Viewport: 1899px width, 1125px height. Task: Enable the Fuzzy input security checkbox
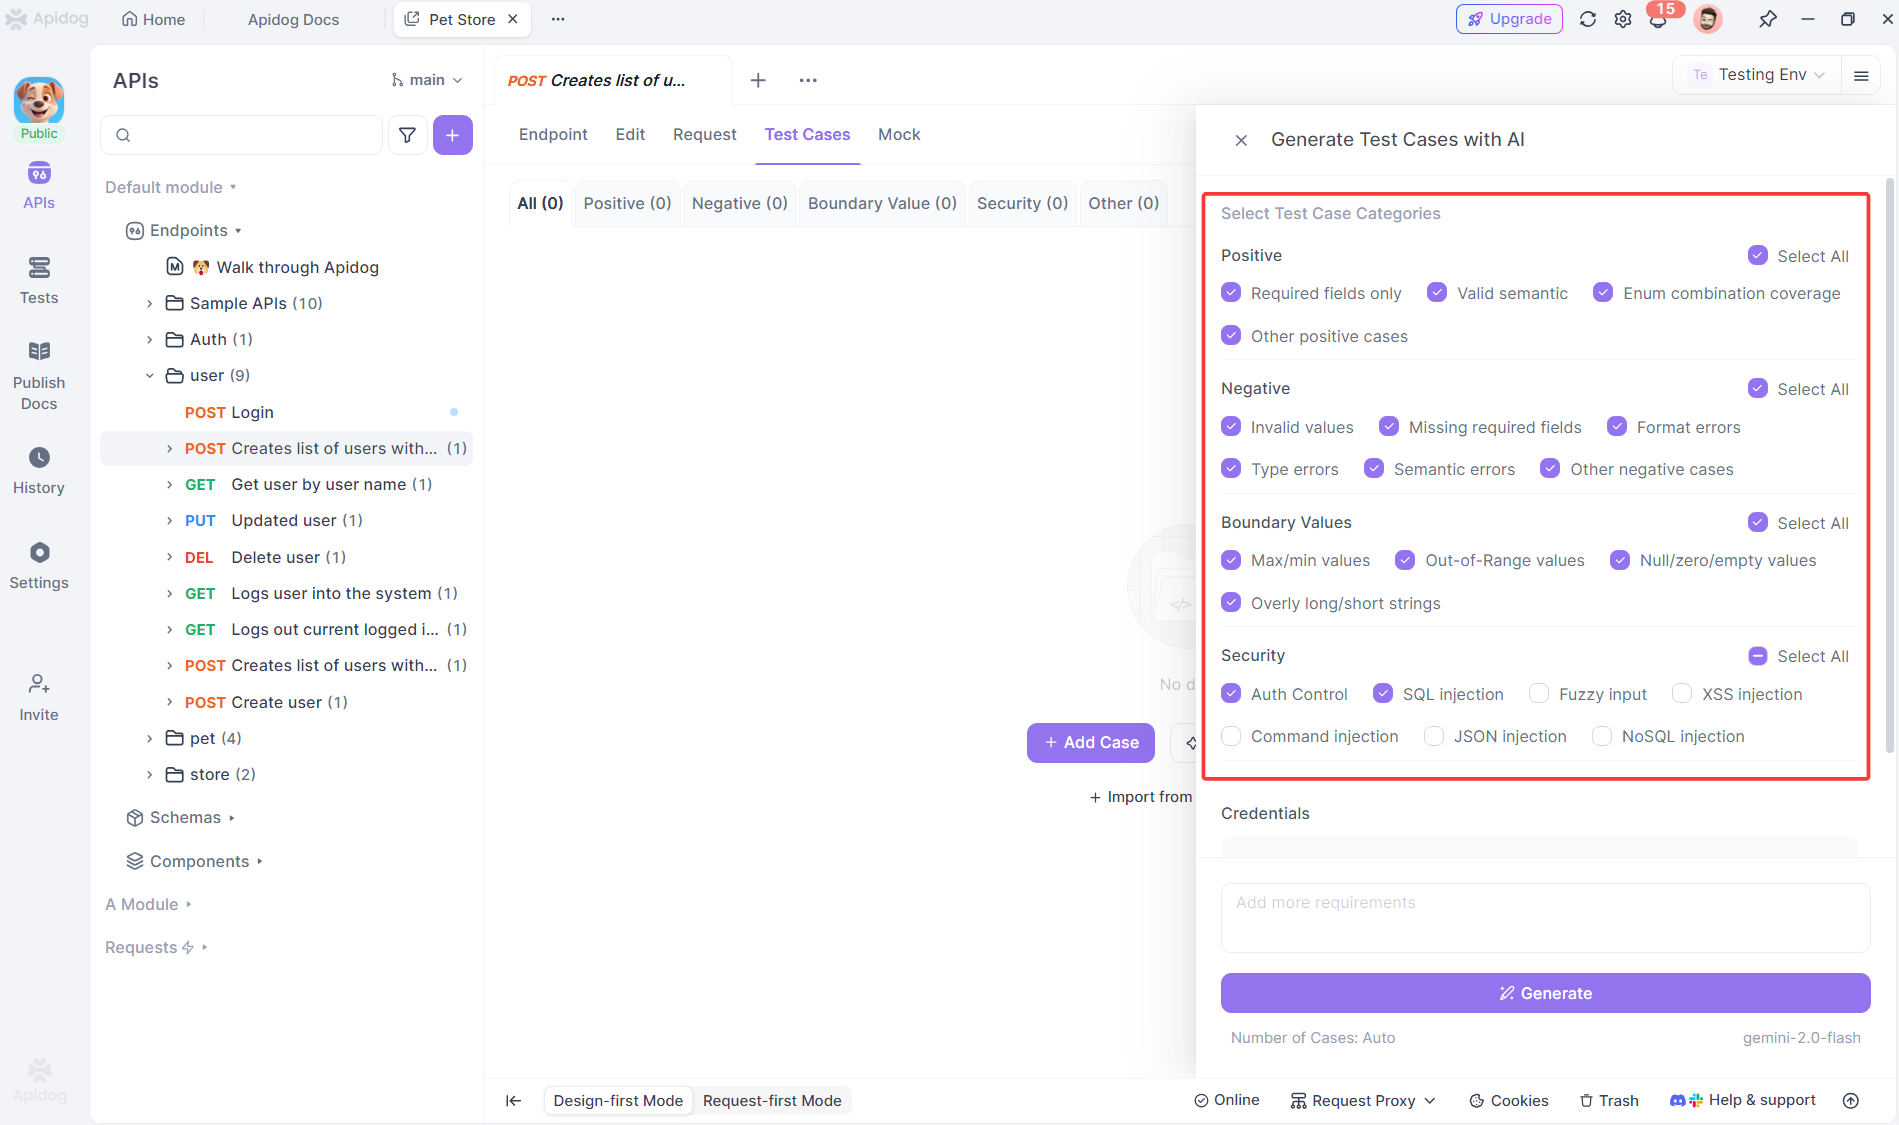1538,693
